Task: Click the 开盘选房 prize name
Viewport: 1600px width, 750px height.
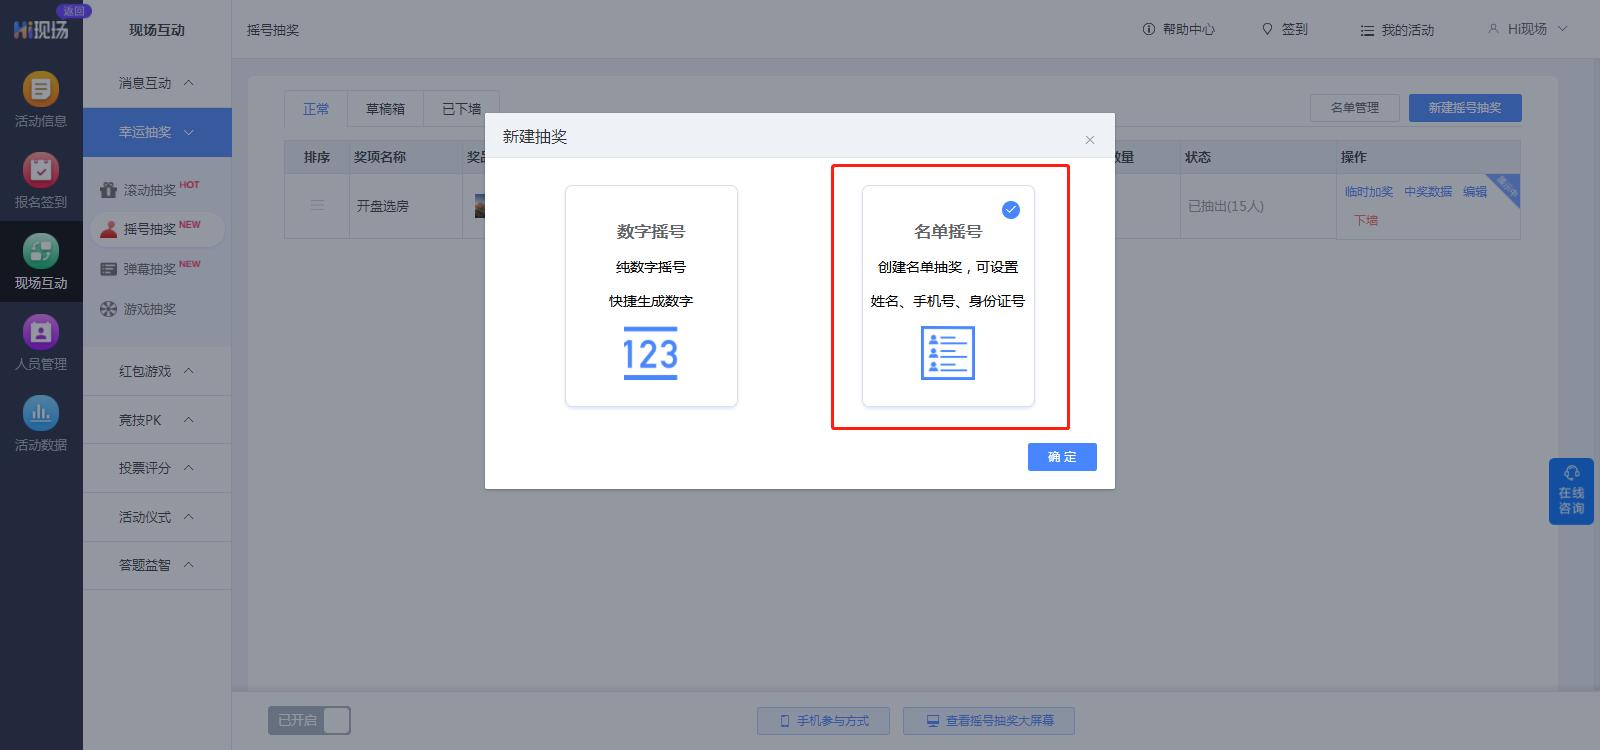Action: click(383, 206)
